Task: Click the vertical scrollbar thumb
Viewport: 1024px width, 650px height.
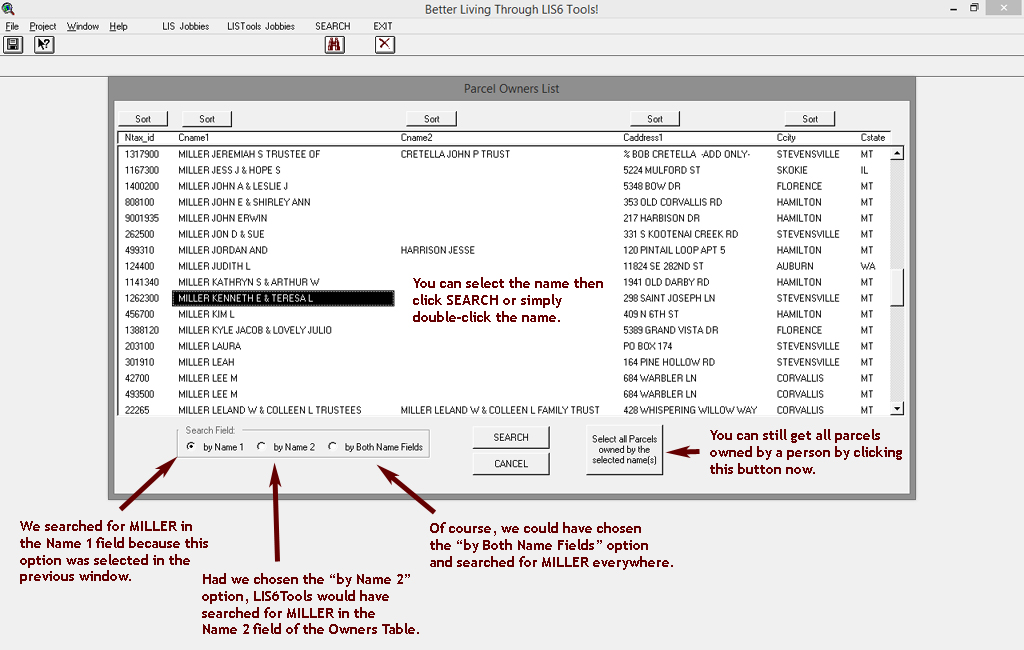Action: click(897, 287)
